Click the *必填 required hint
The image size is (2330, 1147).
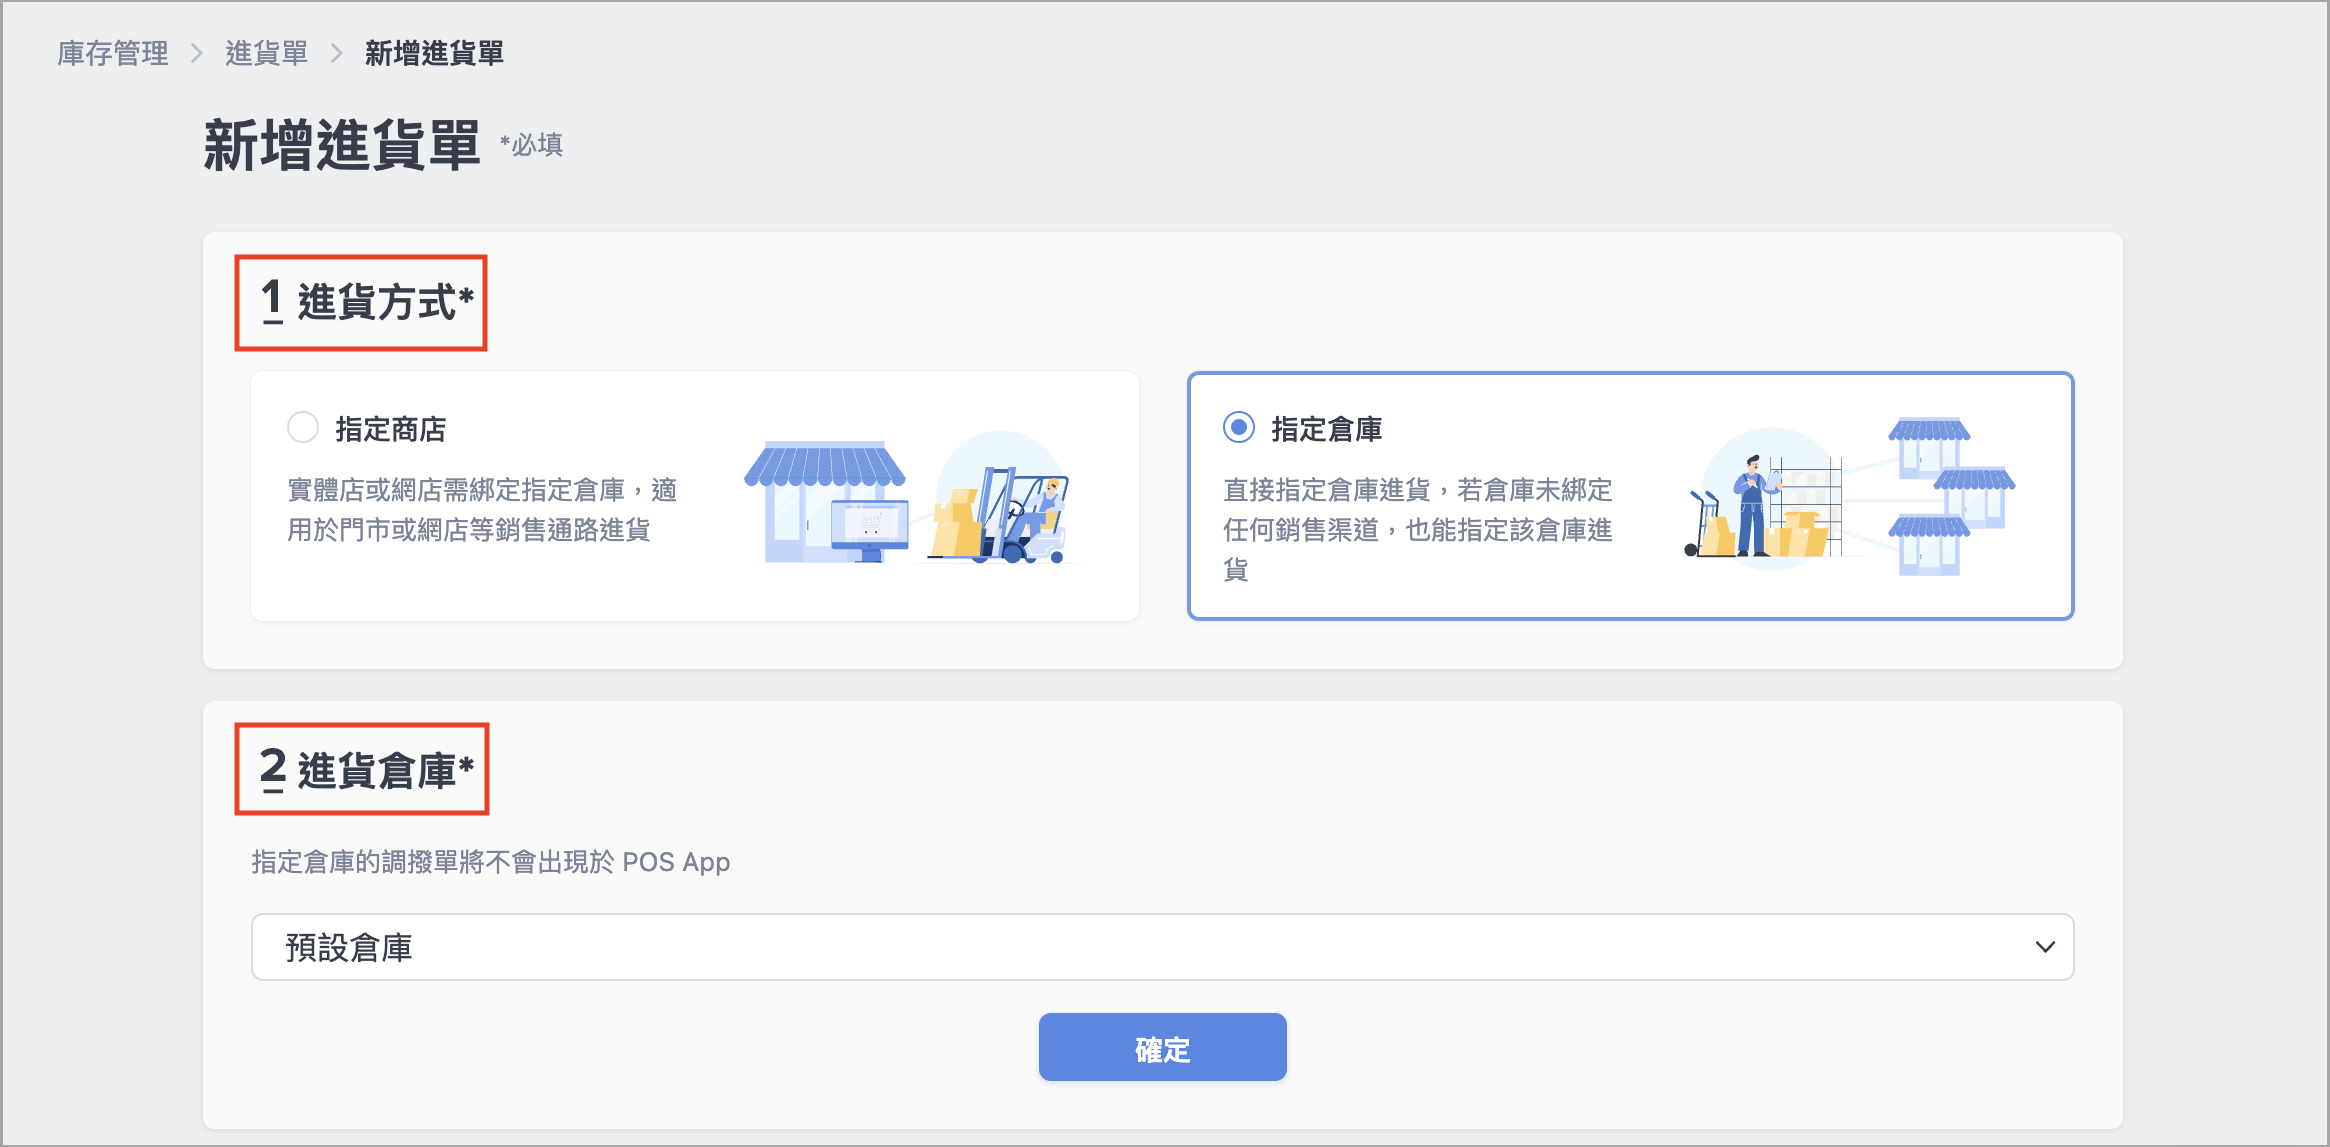[532, 145]
